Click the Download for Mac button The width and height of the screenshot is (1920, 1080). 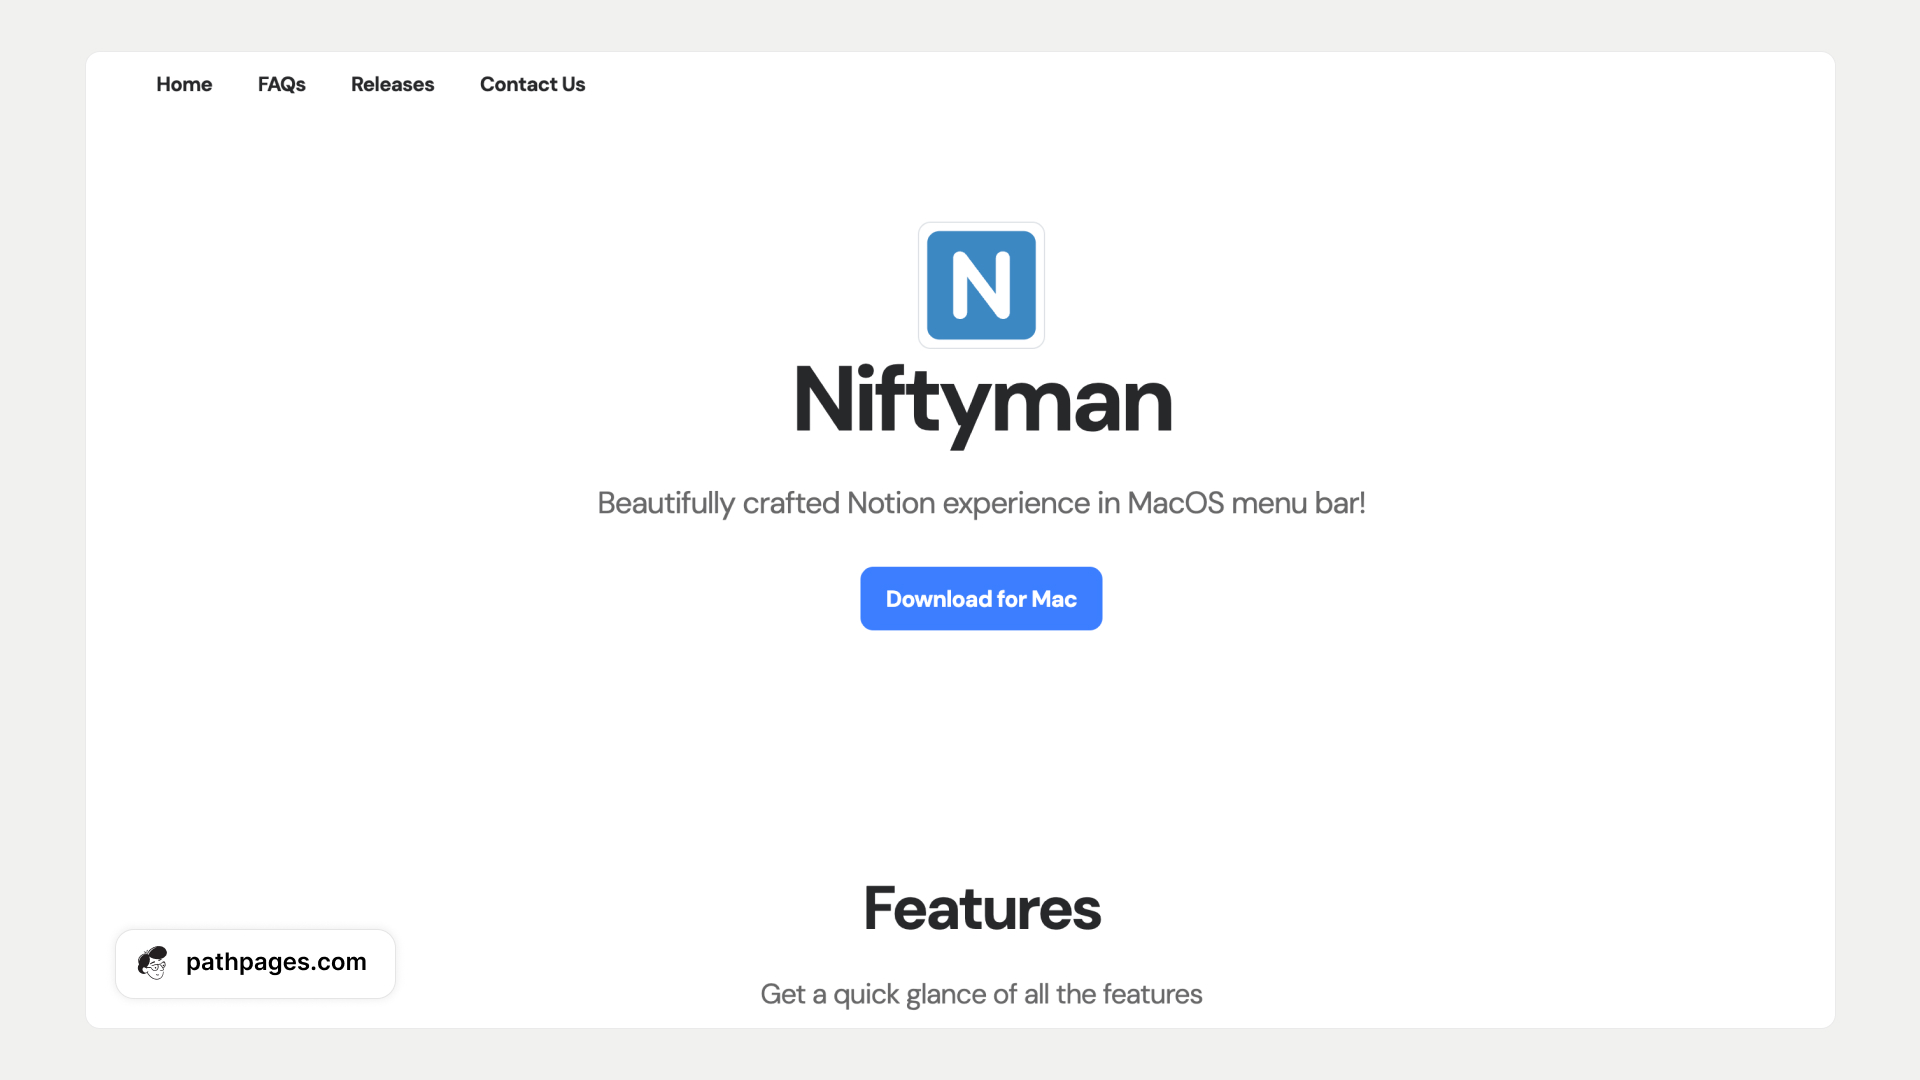(x=981, y=599)
